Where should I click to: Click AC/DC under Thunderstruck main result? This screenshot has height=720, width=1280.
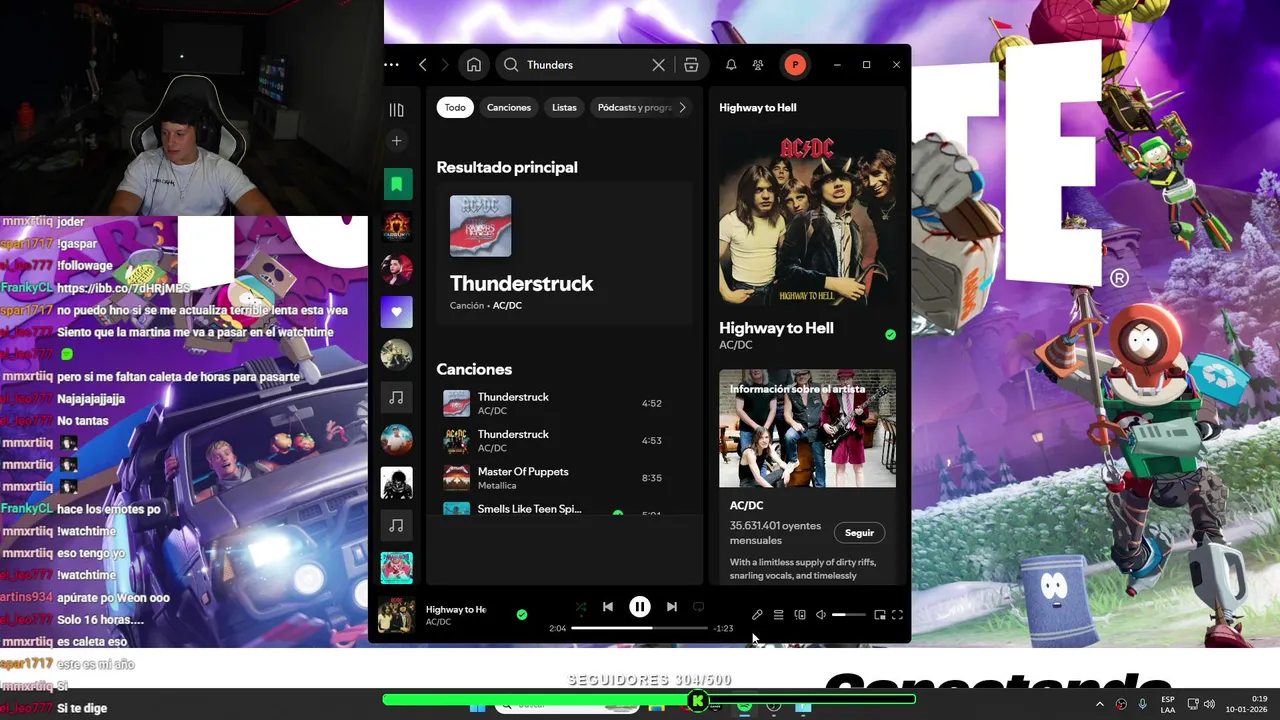point(507,306)
